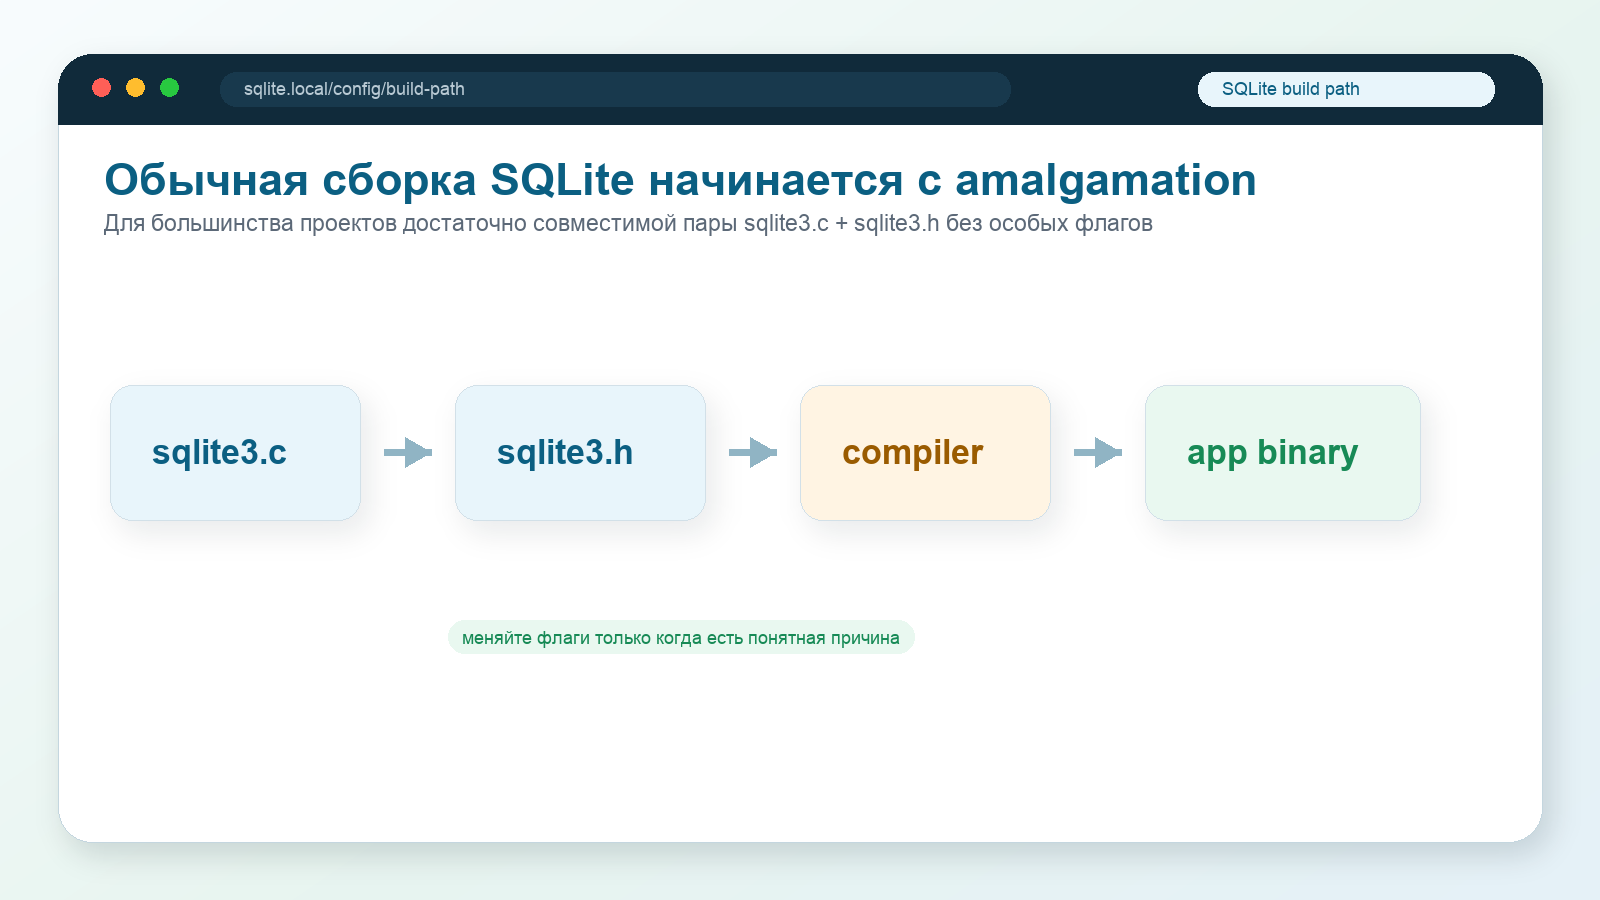Select the compiler card
The image size is (1600, 900).
coord(925,453)
